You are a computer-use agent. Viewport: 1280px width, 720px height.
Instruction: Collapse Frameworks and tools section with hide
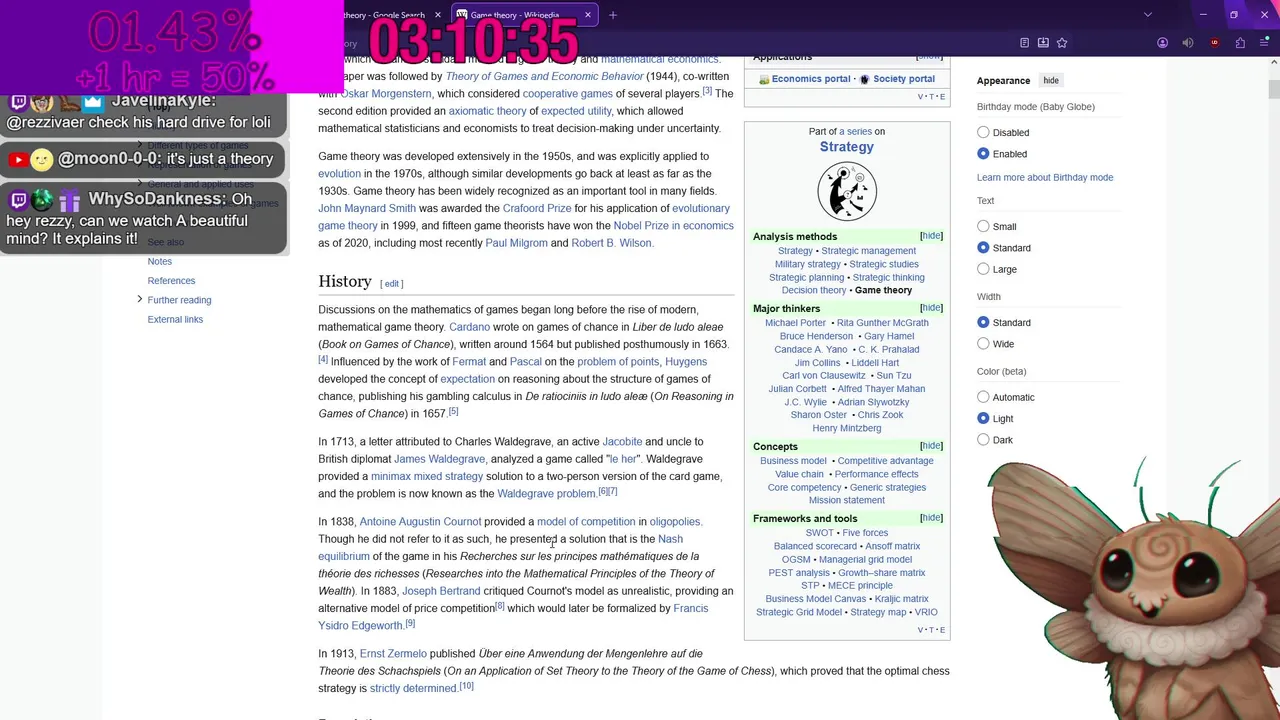931,518
